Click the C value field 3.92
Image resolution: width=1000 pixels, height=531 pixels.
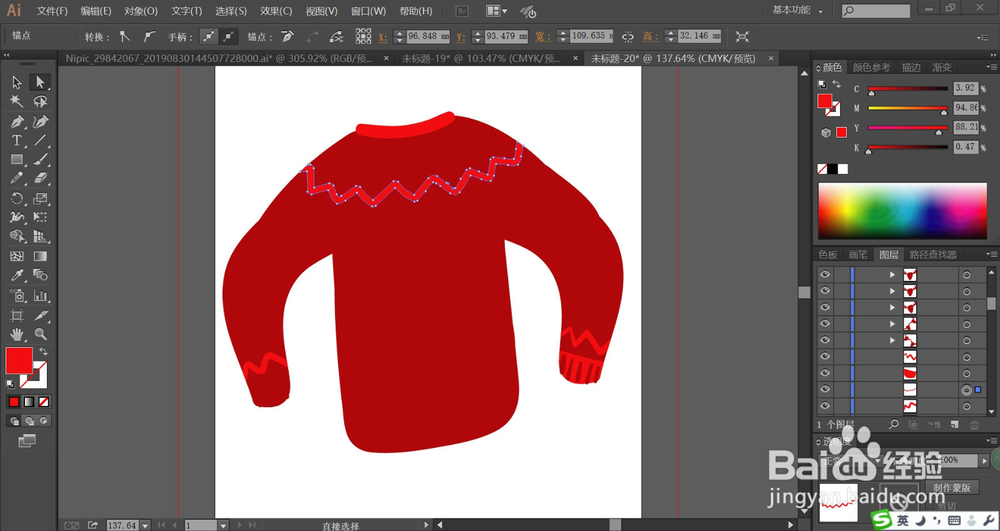click(966, 89)
